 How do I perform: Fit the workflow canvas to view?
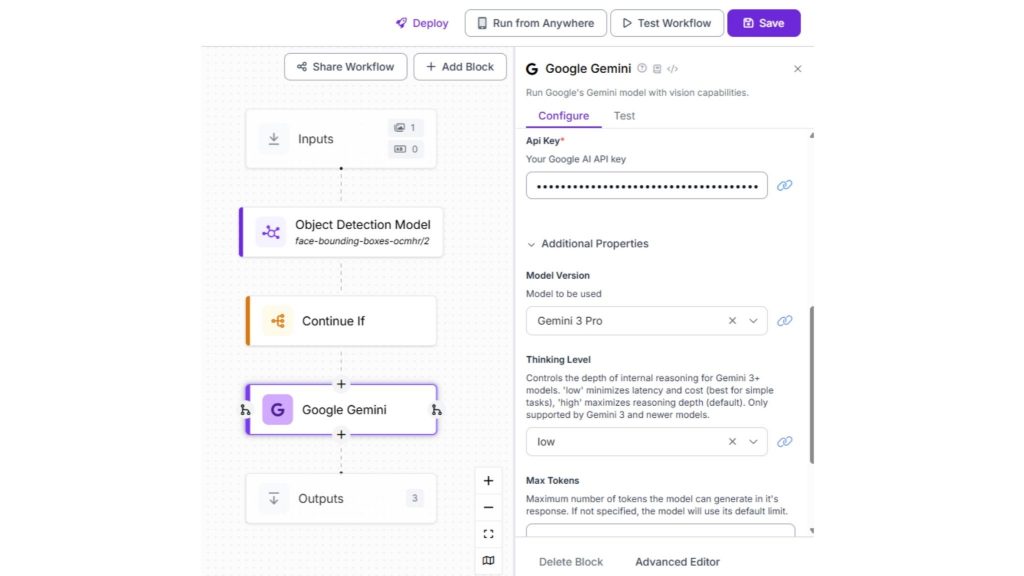click(x=488, y=534)
